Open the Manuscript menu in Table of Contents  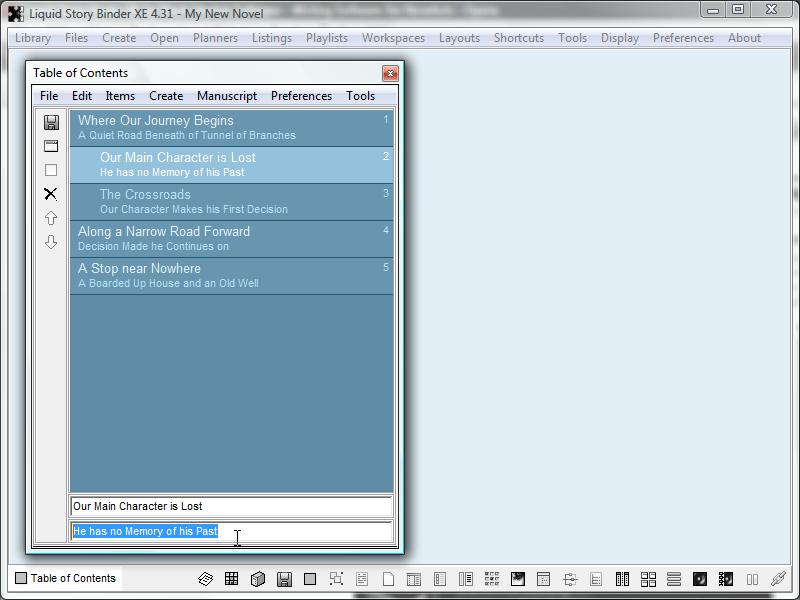pos(227,96)
